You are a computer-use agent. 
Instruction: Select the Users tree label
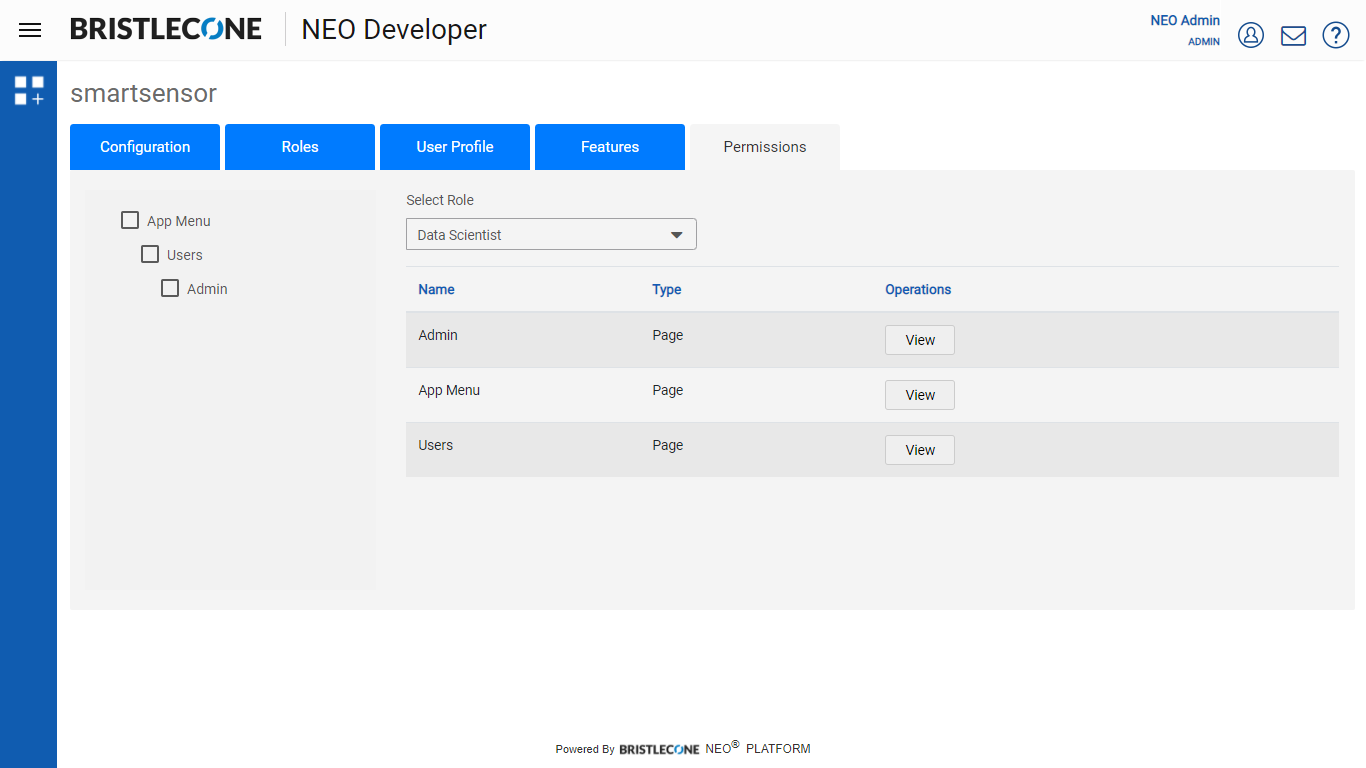pos(185,255)
